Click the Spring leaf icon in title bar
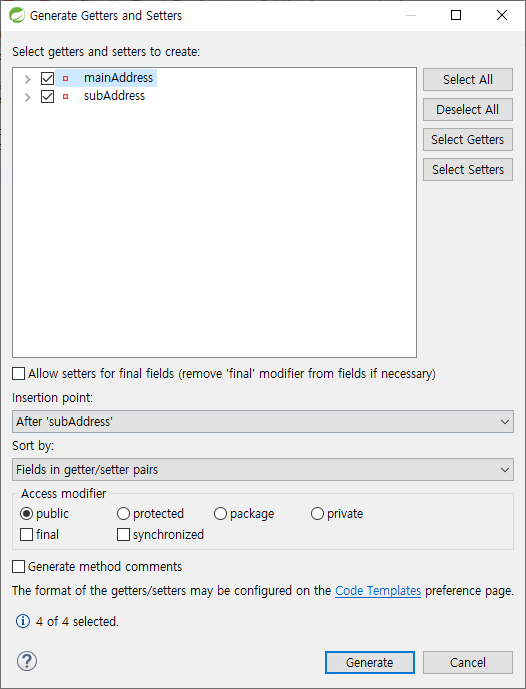This screenshot has width=526, height=689. point(17,15)
